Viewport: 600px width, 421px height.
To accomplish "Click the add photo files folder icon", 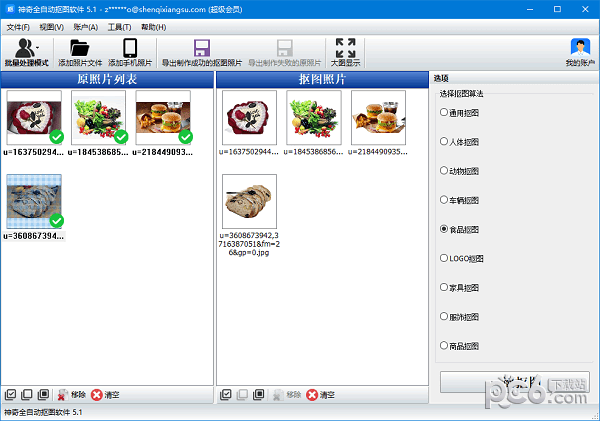I will [80, 48].
